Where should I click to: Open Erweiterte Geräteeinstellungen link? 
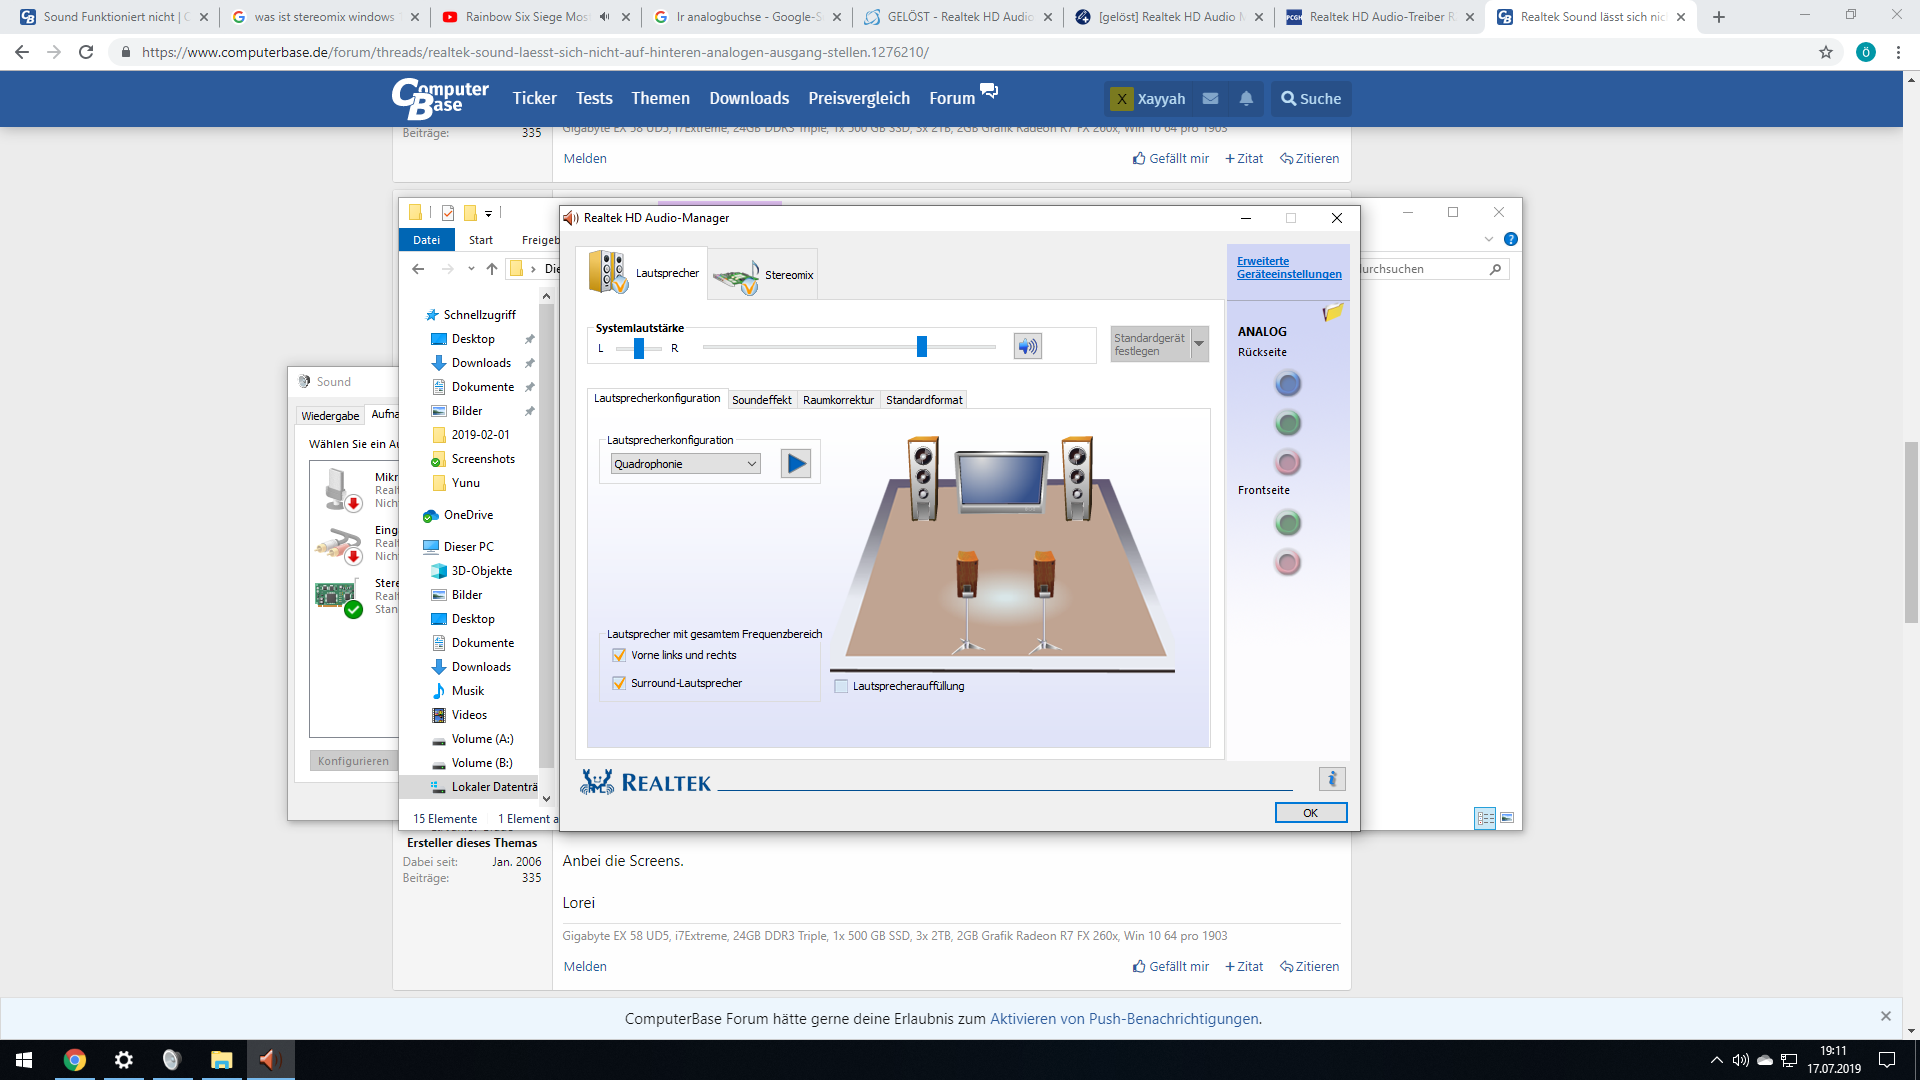(1288, 267)
